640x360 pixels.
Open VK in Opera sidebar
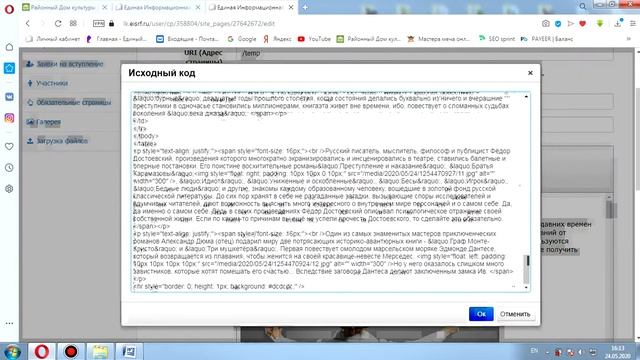pyautogui.click(x=9, y=97)
